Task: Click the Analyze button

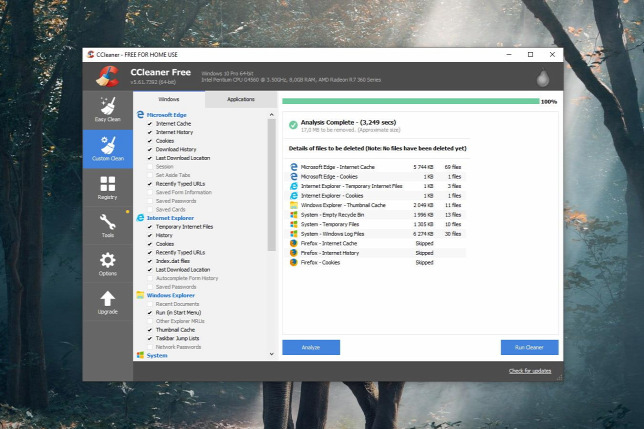Action: pyautogui.click(x=311, y=347)
